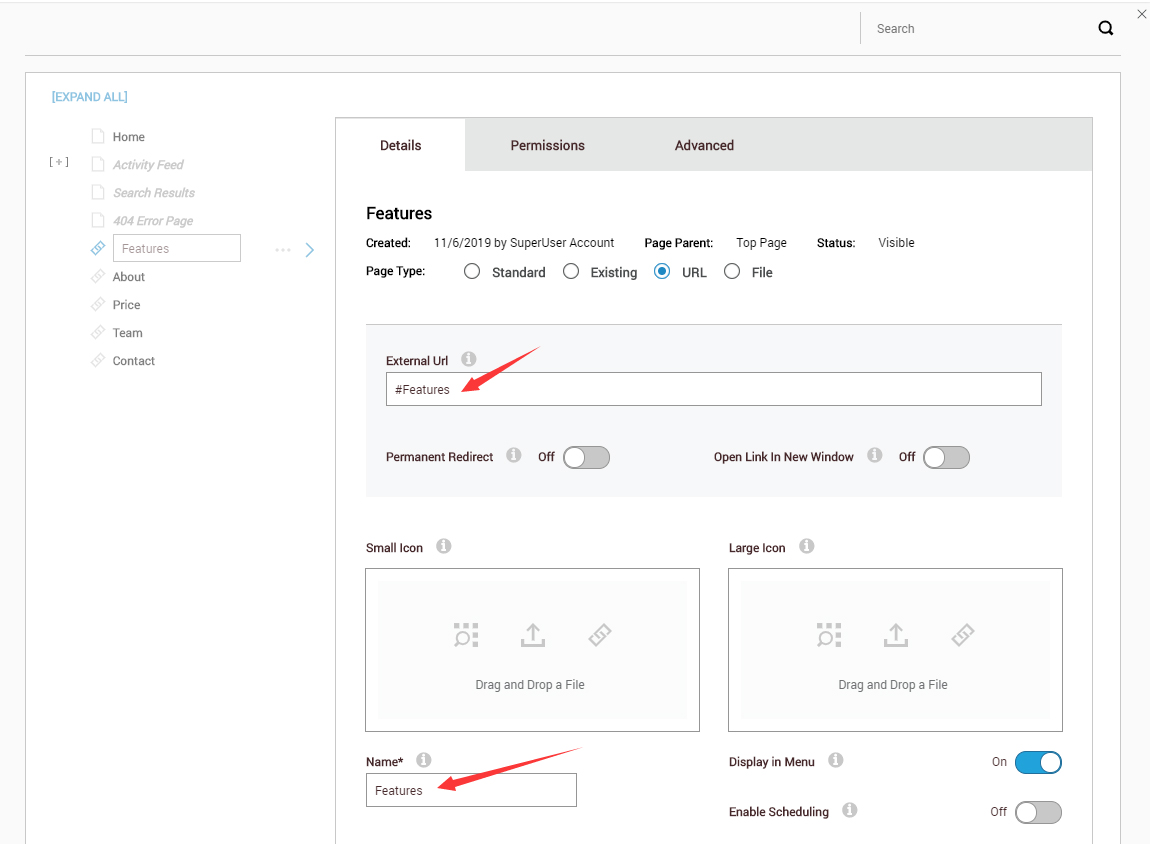Click the link icon inside Small Icon drop zone
The image size is (1150, 844).
pos(599,634)
